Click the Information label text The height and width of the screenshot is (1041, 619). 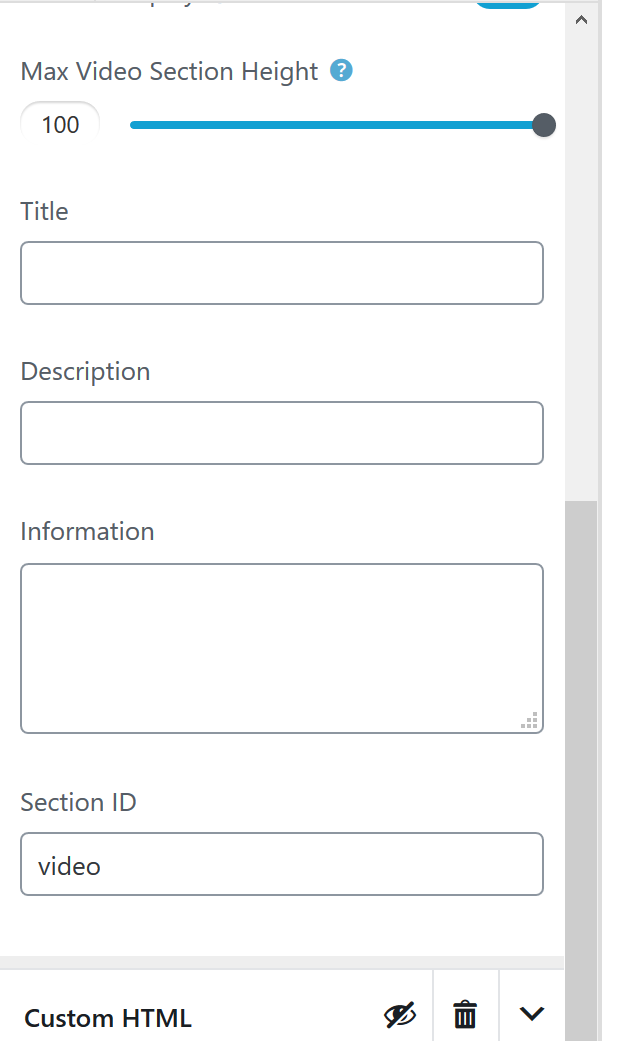(x=87, y=531)
